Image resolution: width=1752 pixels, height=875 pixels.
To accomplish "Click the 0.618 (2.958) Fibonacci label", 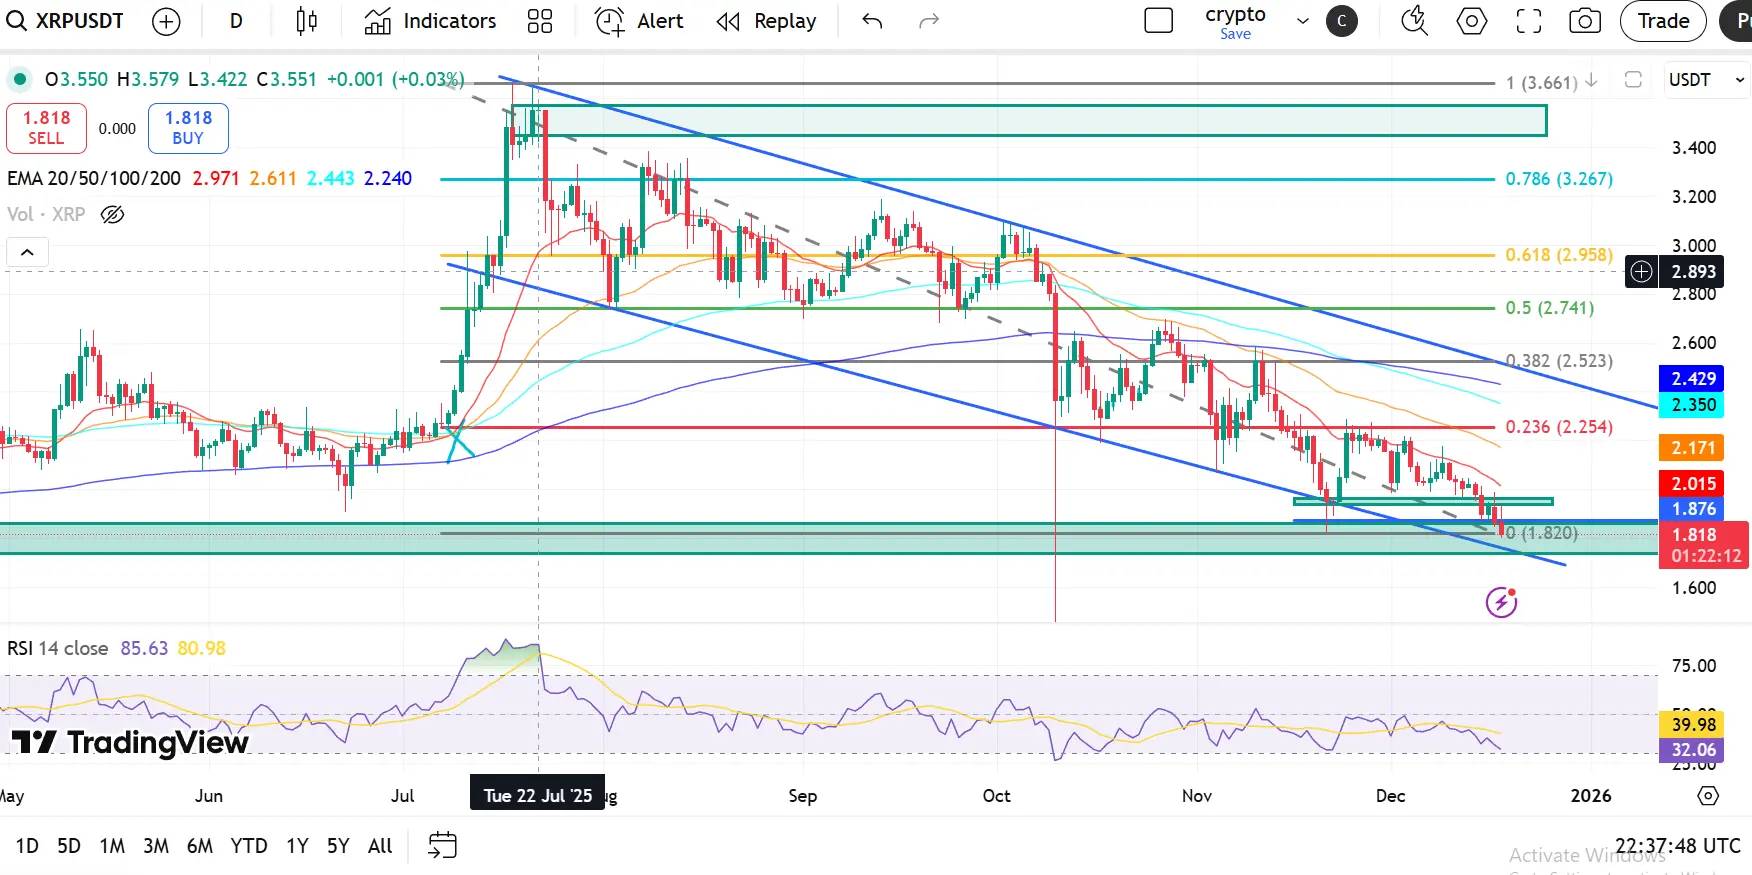I will [1559, 255].
